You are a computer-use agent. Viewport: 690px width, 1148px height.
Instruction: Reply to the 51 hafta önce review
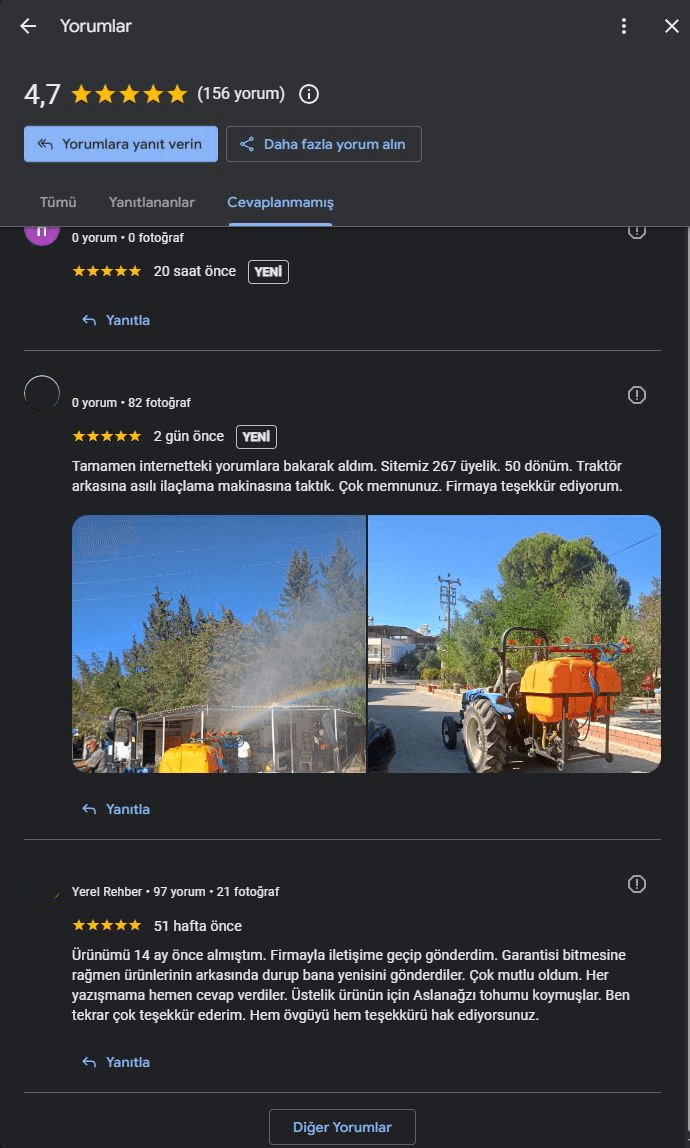(x=116, y=1062)
